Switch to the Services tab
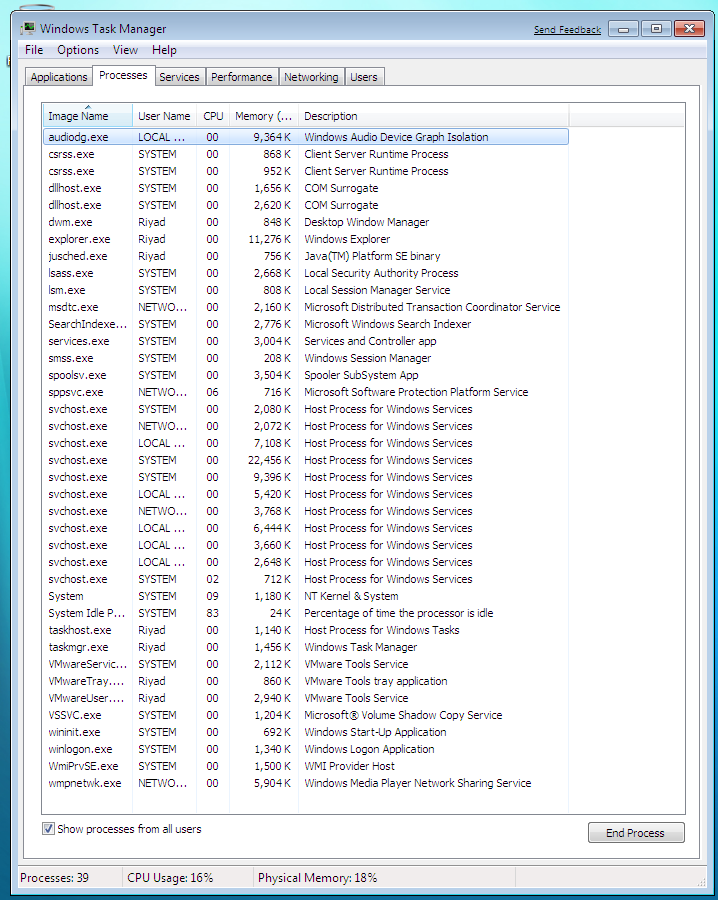Image resolution: width=718 pixels, height=900 pixels. click(x=179, y=77)
